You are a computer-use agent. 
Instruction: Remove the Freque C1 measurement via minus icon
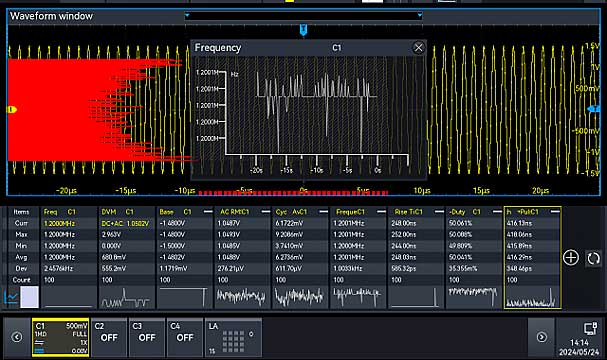(381, 211)
